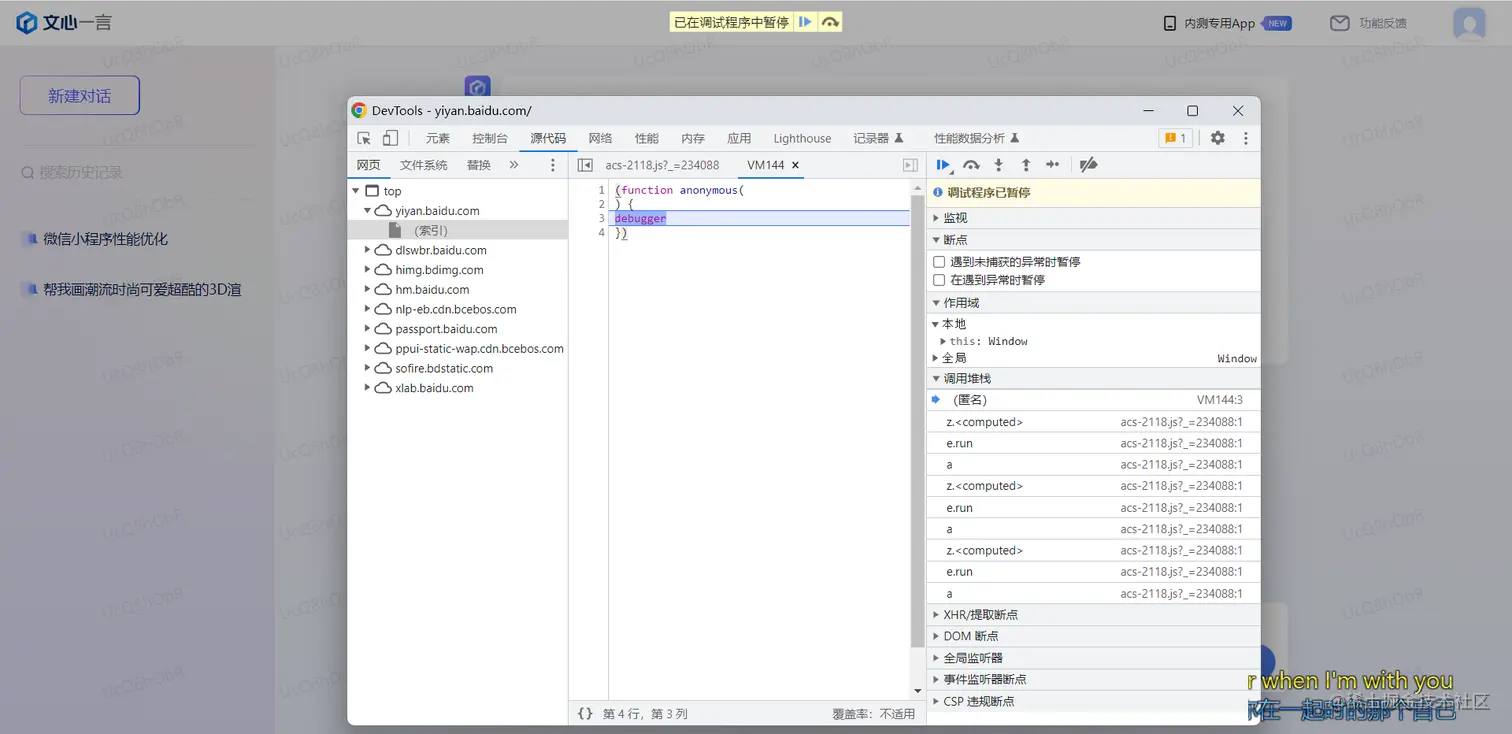Hide the debugger sidebar pane
Viewport: 1512px width, 734px height.
click(x=910, y=165)
